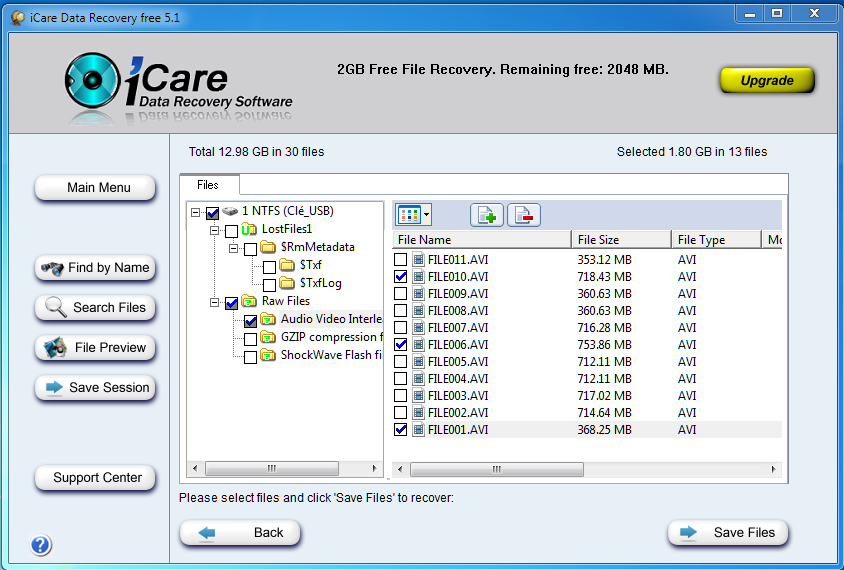Uncheck the FILE006.AVI checkbox
Screen dimensions: 844x570
(400, 344)
